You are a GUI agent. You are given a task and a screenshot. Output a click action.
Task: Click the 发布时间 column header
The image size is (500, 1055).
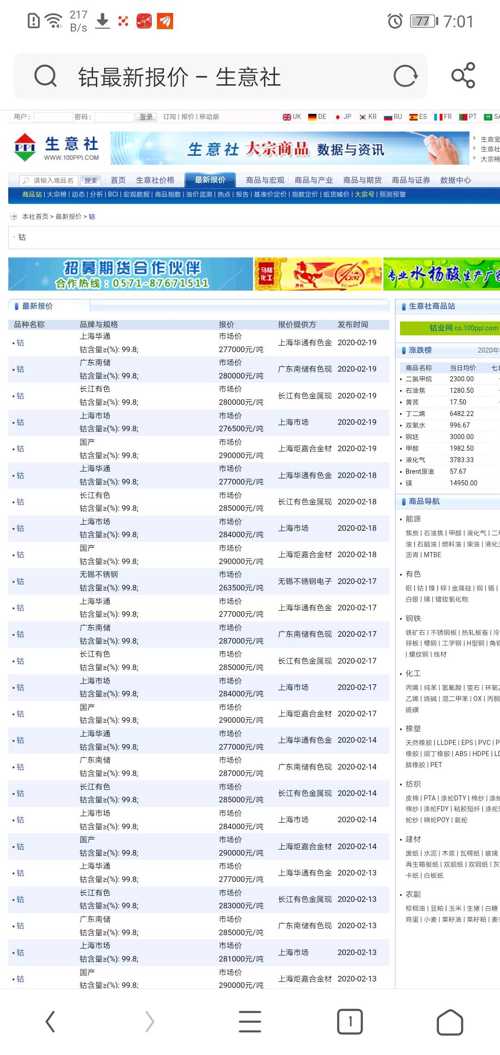click(x=353, y=324)
